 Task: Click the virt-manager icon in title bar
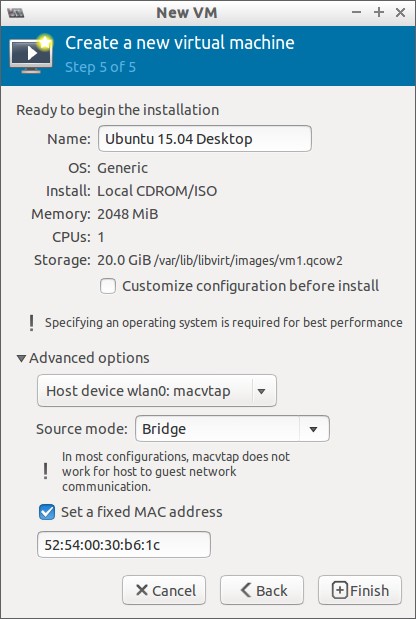(16, 13)
